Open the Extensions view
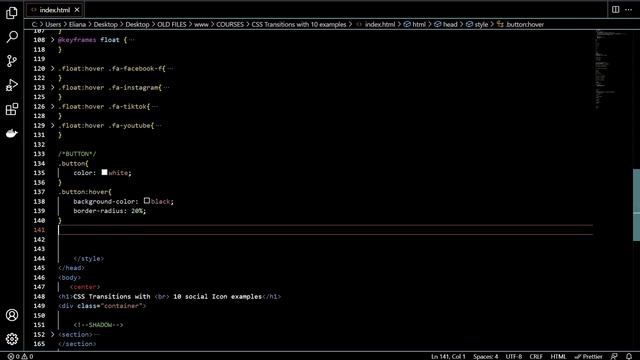Viewport: 640px width, 360px height. pos(12,109)
